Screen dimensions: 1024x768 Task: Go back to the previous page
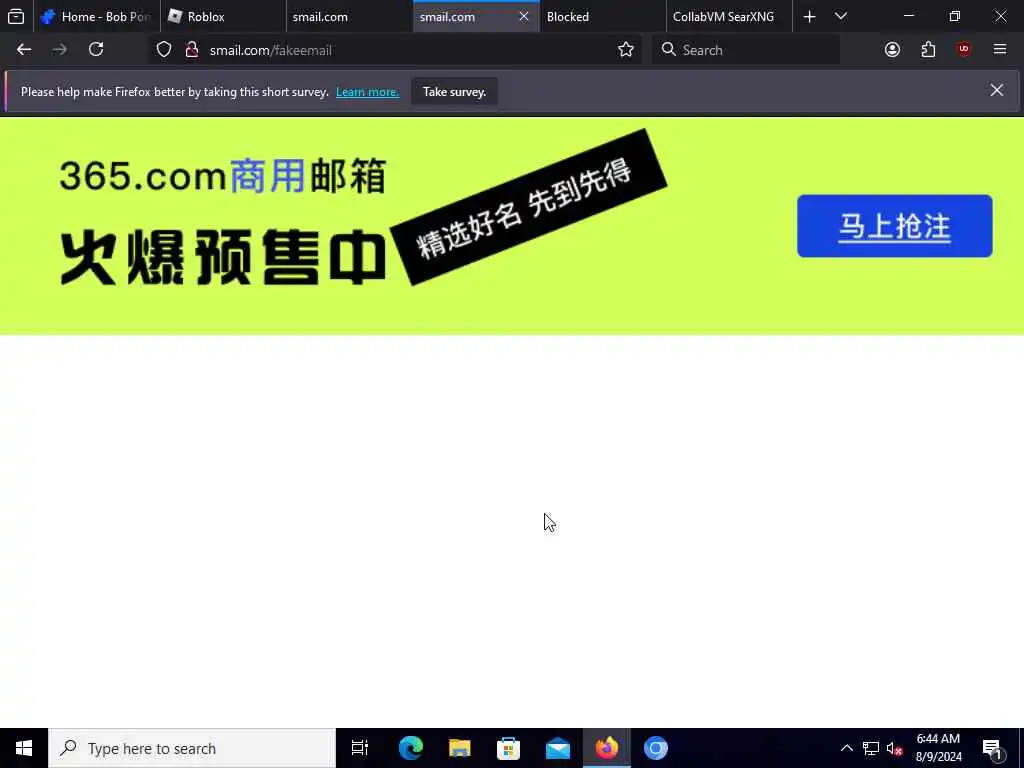click(x=24, y=50)
